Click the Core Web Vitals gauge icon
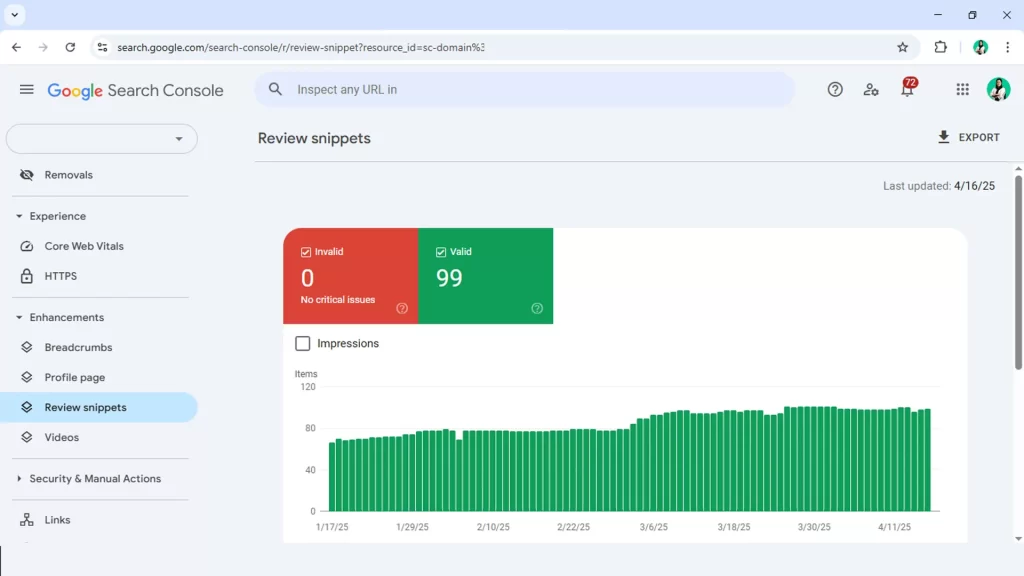Viewport: 1024px width, 576px height. pos(27,246)
